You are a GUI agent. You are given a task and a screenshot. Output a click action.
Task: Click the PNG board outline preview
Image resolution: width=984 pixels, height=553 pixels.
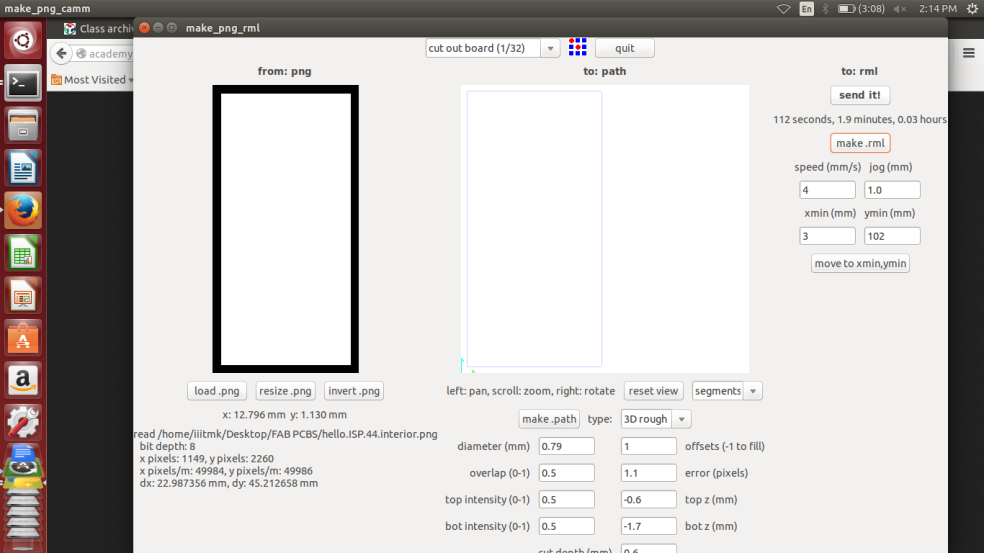click(286, 229)
